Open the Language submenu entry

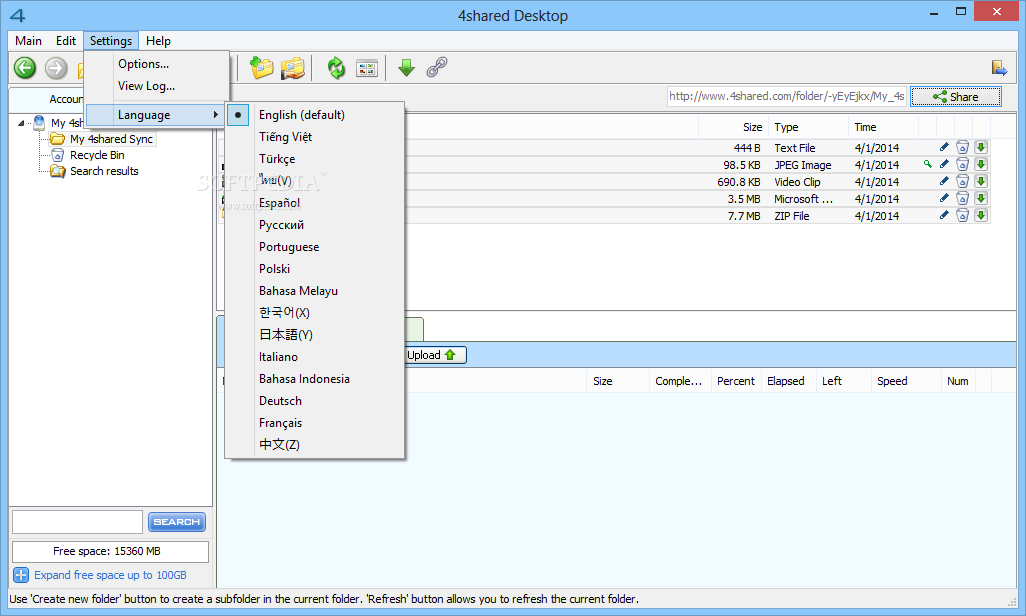(x=156, y=115)
